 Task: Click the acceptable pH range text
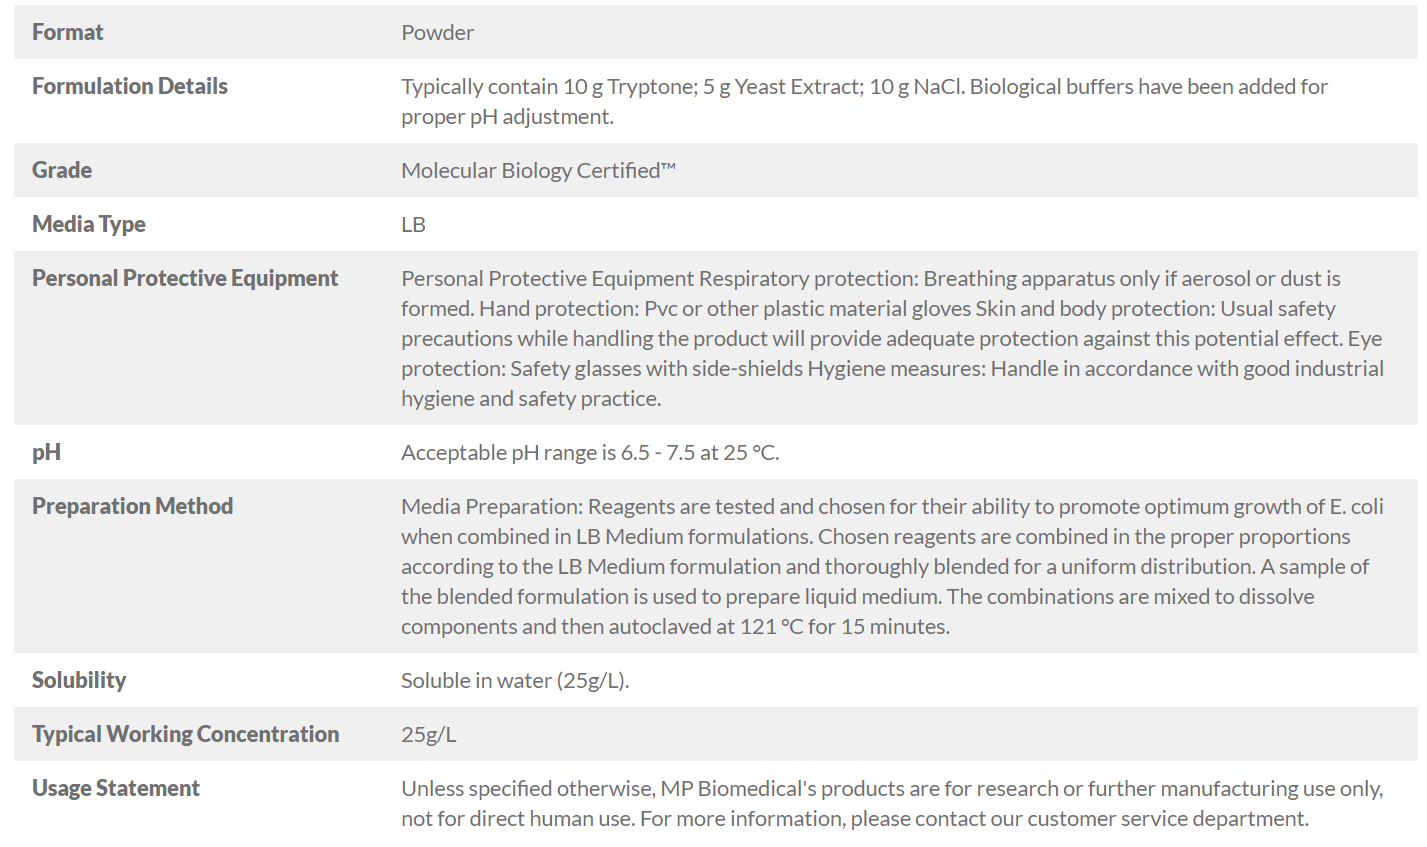click(x=590, y=452)
